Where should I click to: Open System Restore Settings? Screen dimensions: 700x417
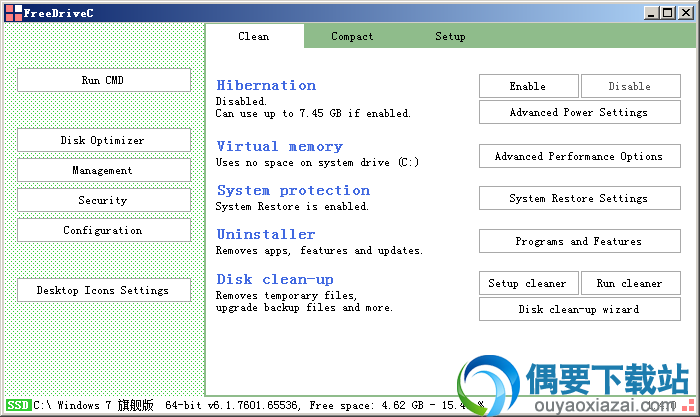(579, 198)
